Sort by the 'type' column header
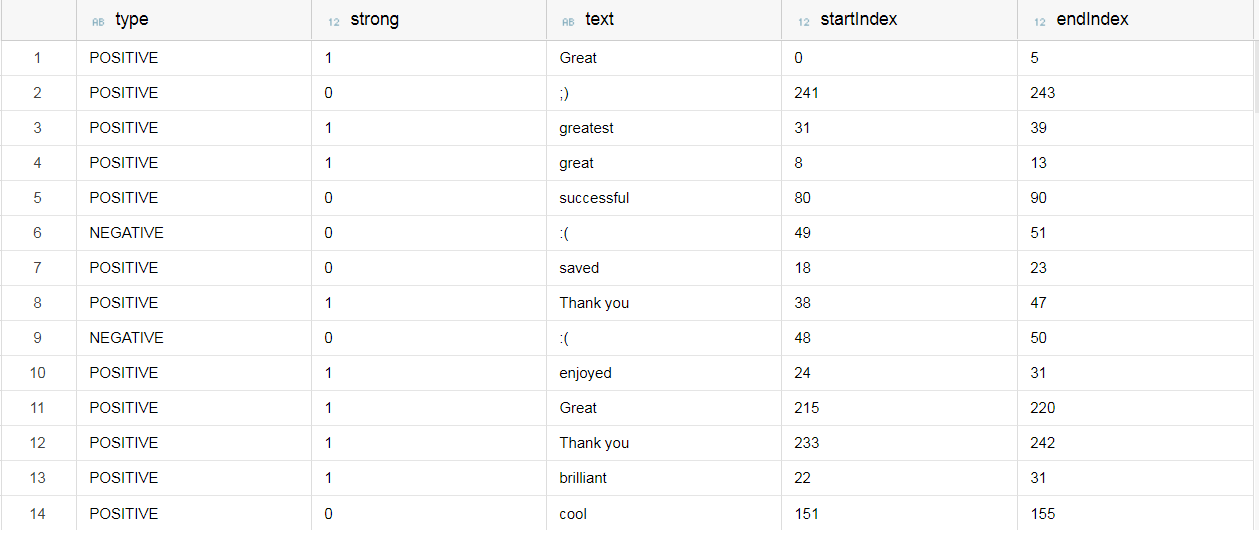The height and width of the screenshot is (533, 1259). pyautogui.click(x=194, y=20)
